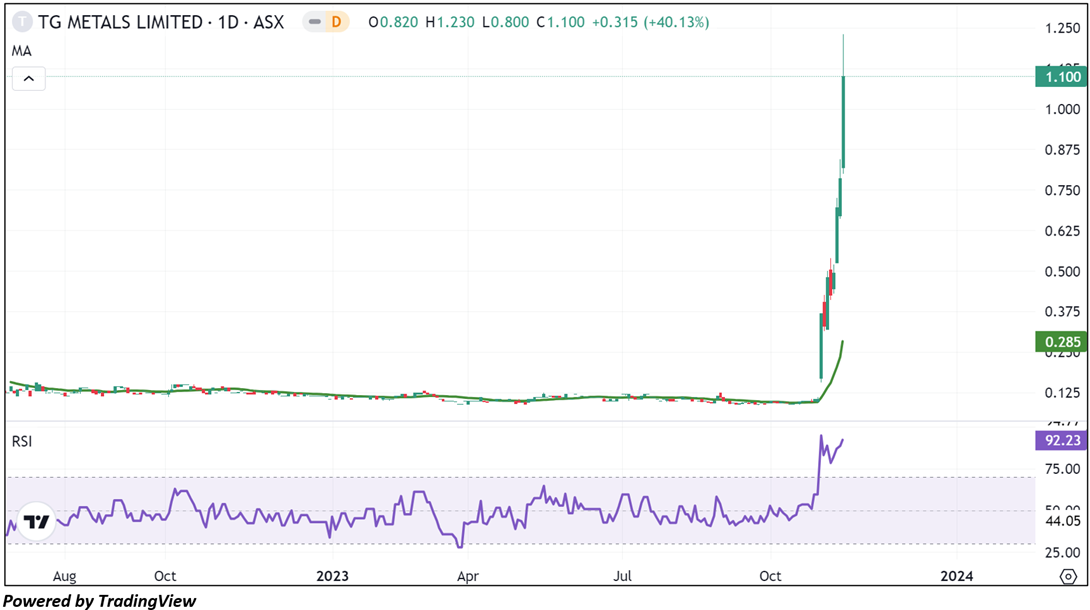Click the Oct 2022 time axis label
Screen dimensions: 1090x610
point(165,577)
